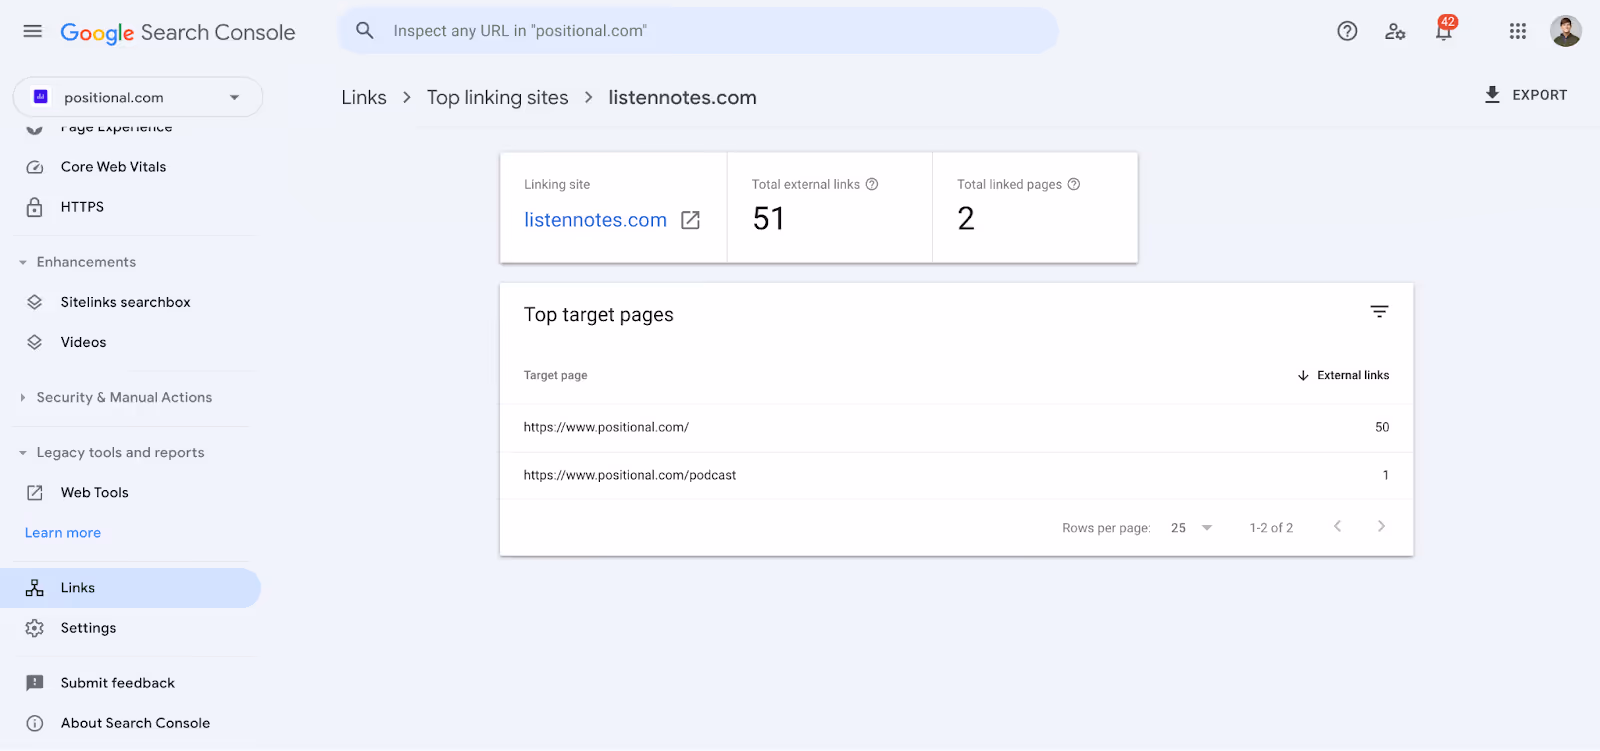
Task: Toggle sort arrow beside External links
Action: (x=1303, y=376)
